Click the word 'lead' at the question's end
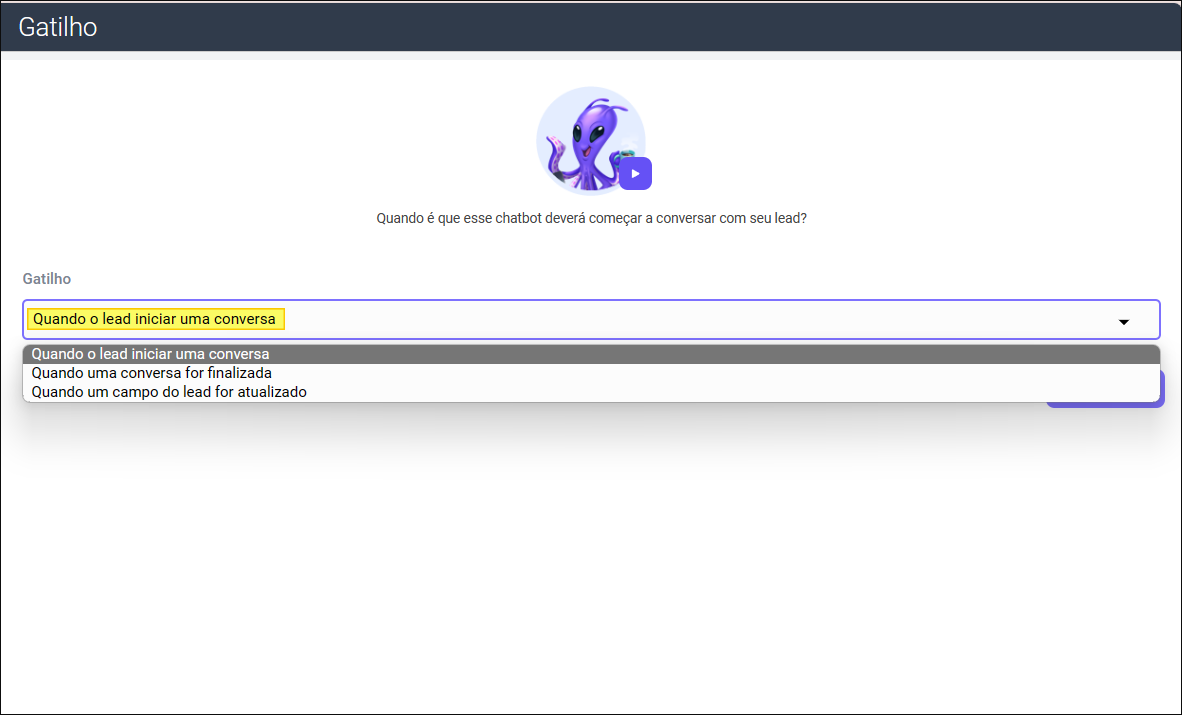The image size is (1182, 715). click(789, 218)
